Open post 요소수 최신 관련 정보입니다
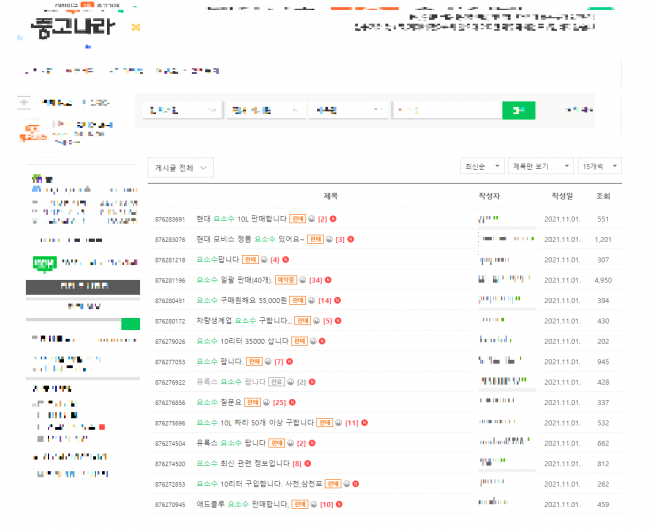Image resolution: width=654 pixels, height=529 pixels. point(243,464)
